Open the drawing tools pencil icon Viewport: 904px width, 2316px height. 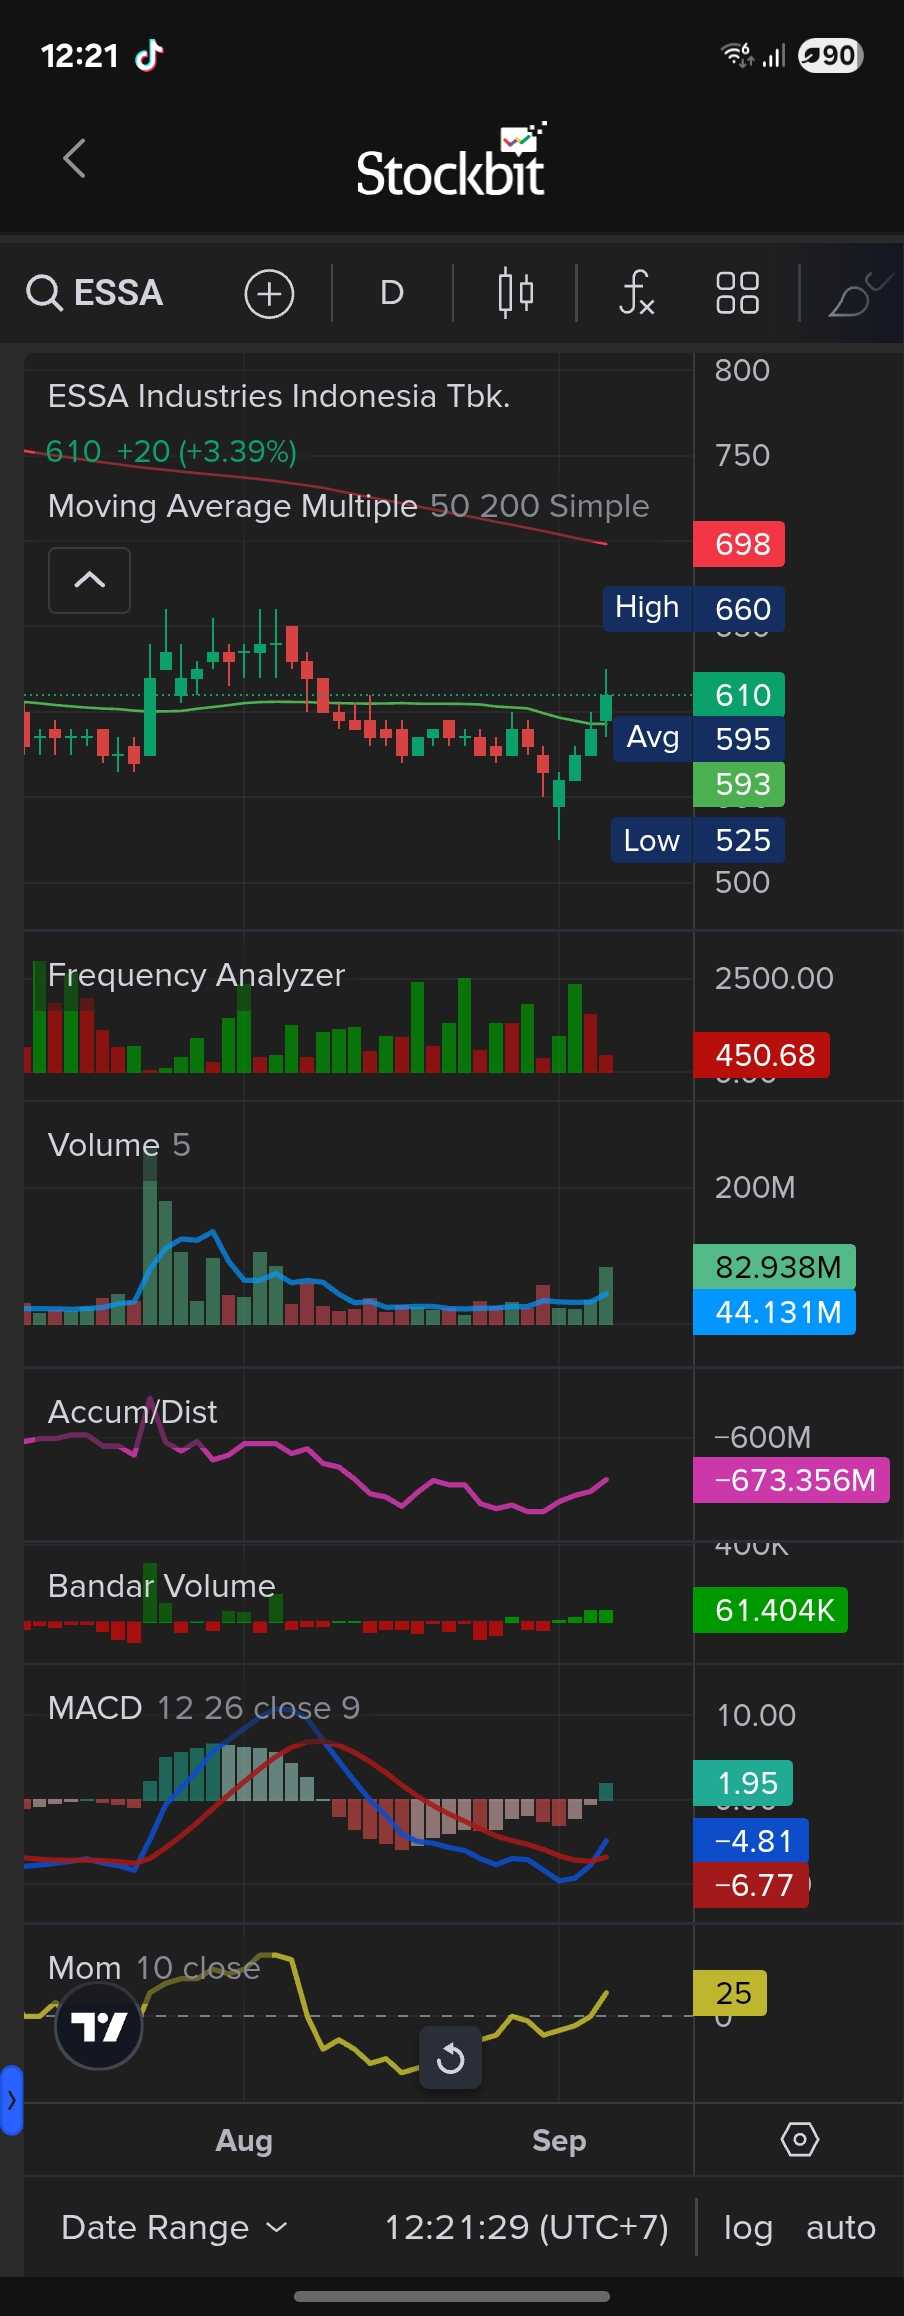(x=858, y=295)
